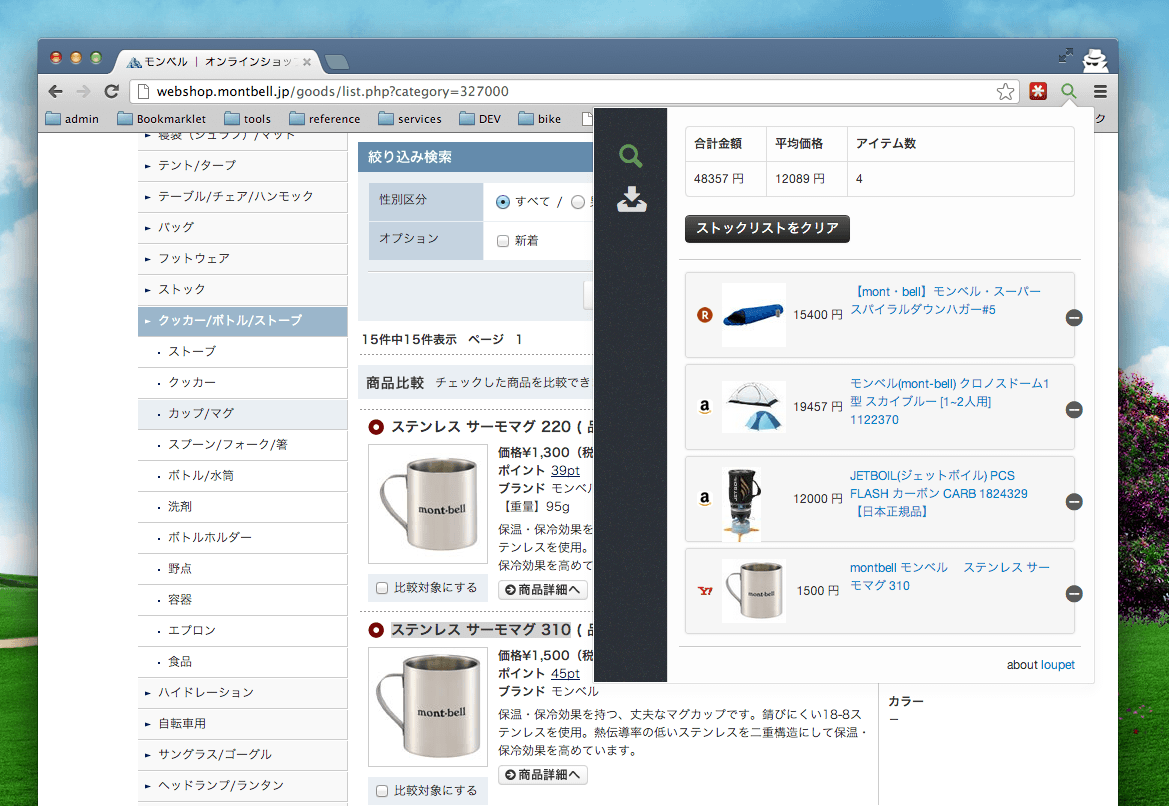Check the 新着 option checkbox
The height and width of the screenshot is (806, 1169).
pyautogui.click(x=502, y=241)
